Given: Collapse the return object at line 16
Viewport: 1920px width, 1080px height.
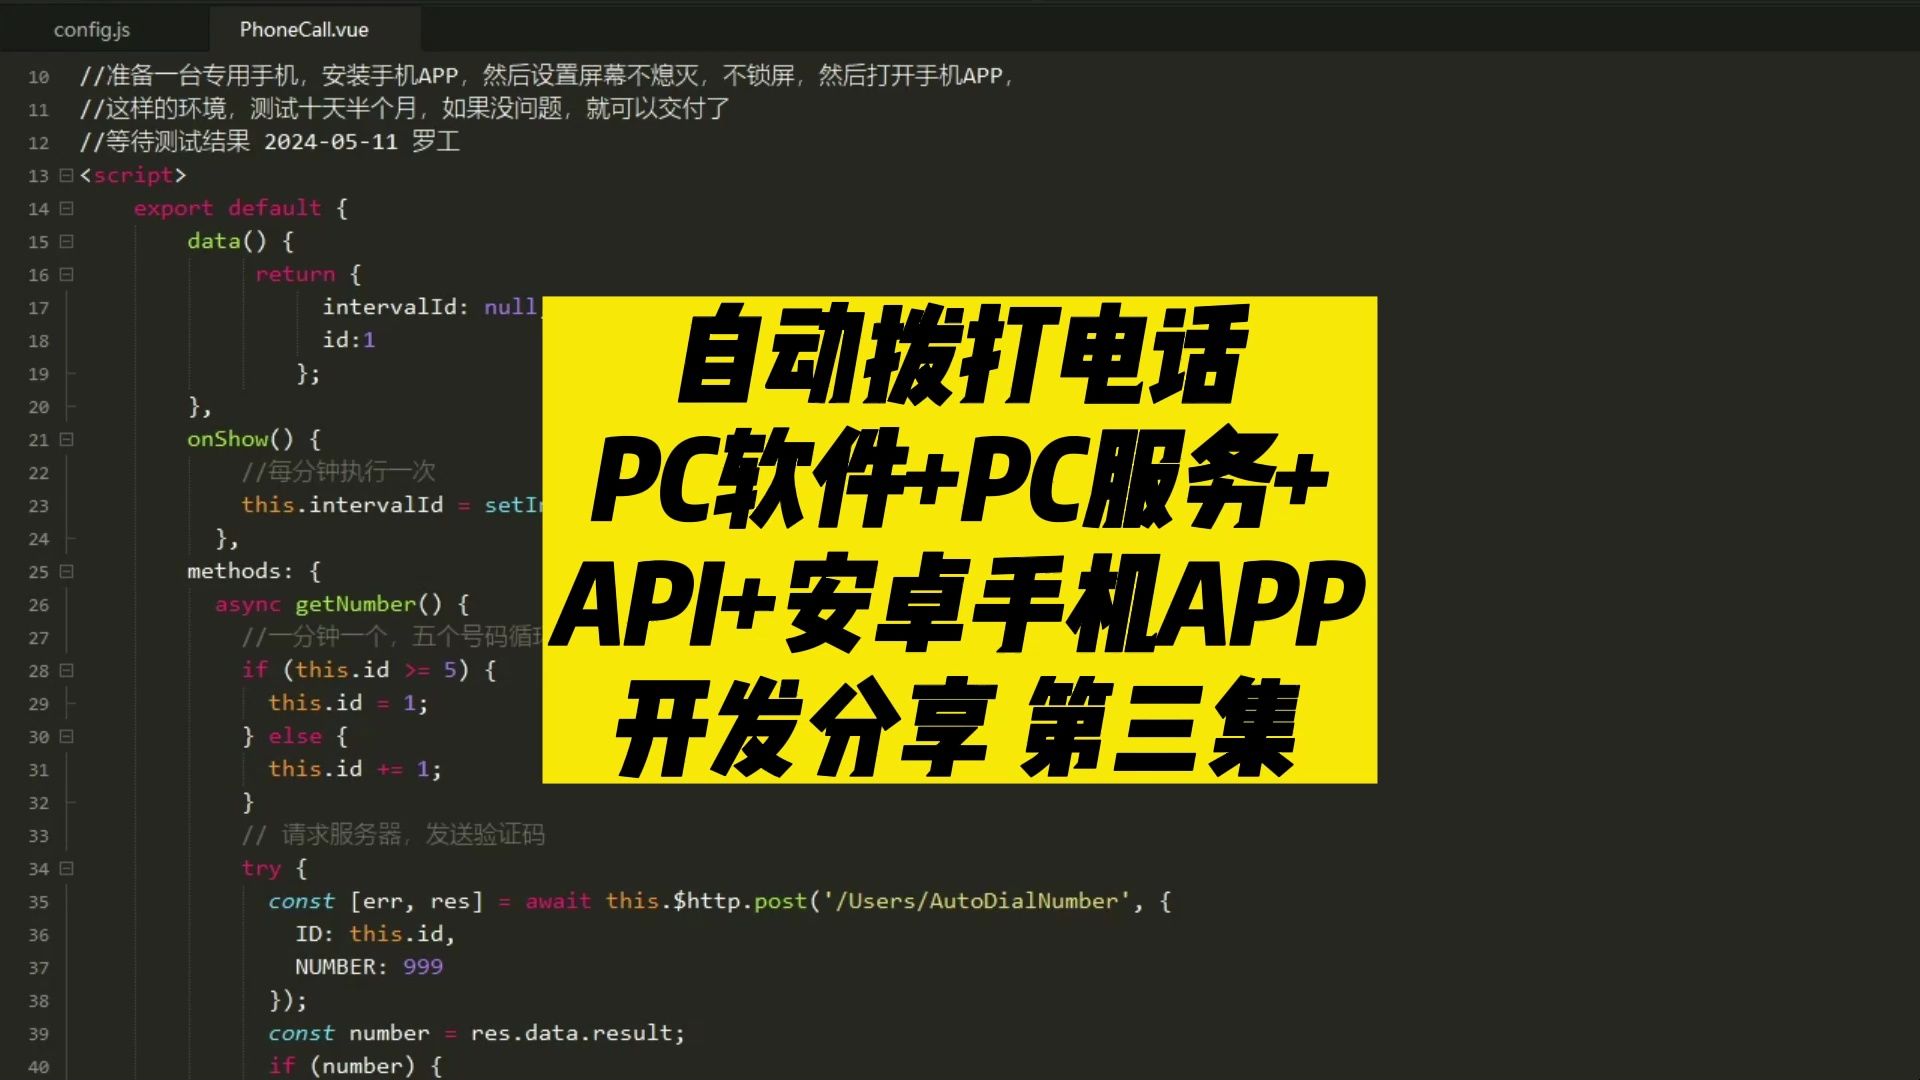Looking at the screenshot, I should coord(64,274).
